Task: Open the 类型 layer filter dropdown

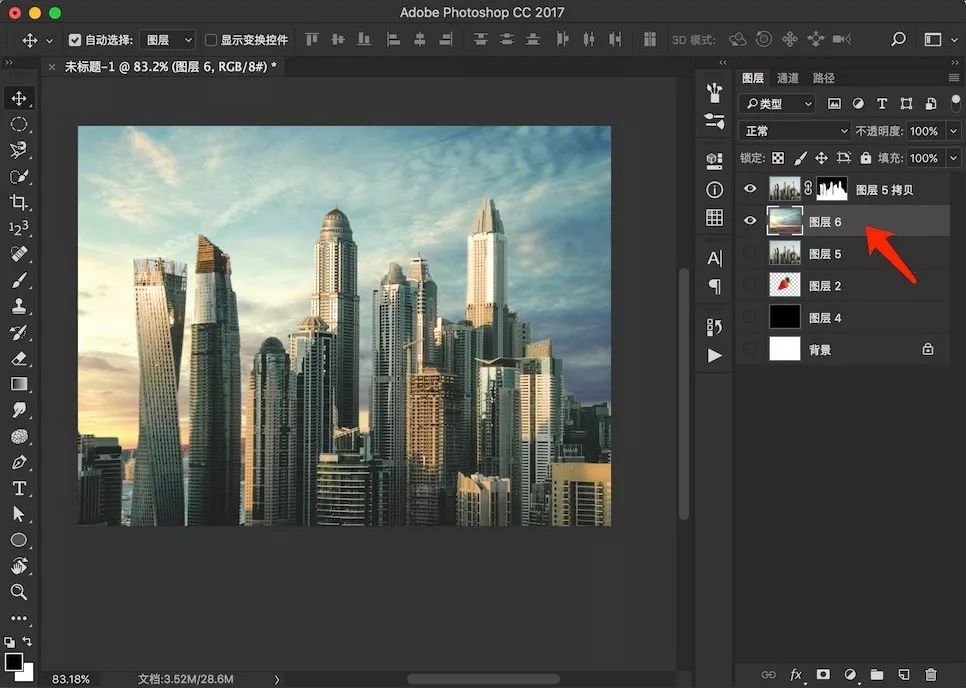Action: click(775, 103)
